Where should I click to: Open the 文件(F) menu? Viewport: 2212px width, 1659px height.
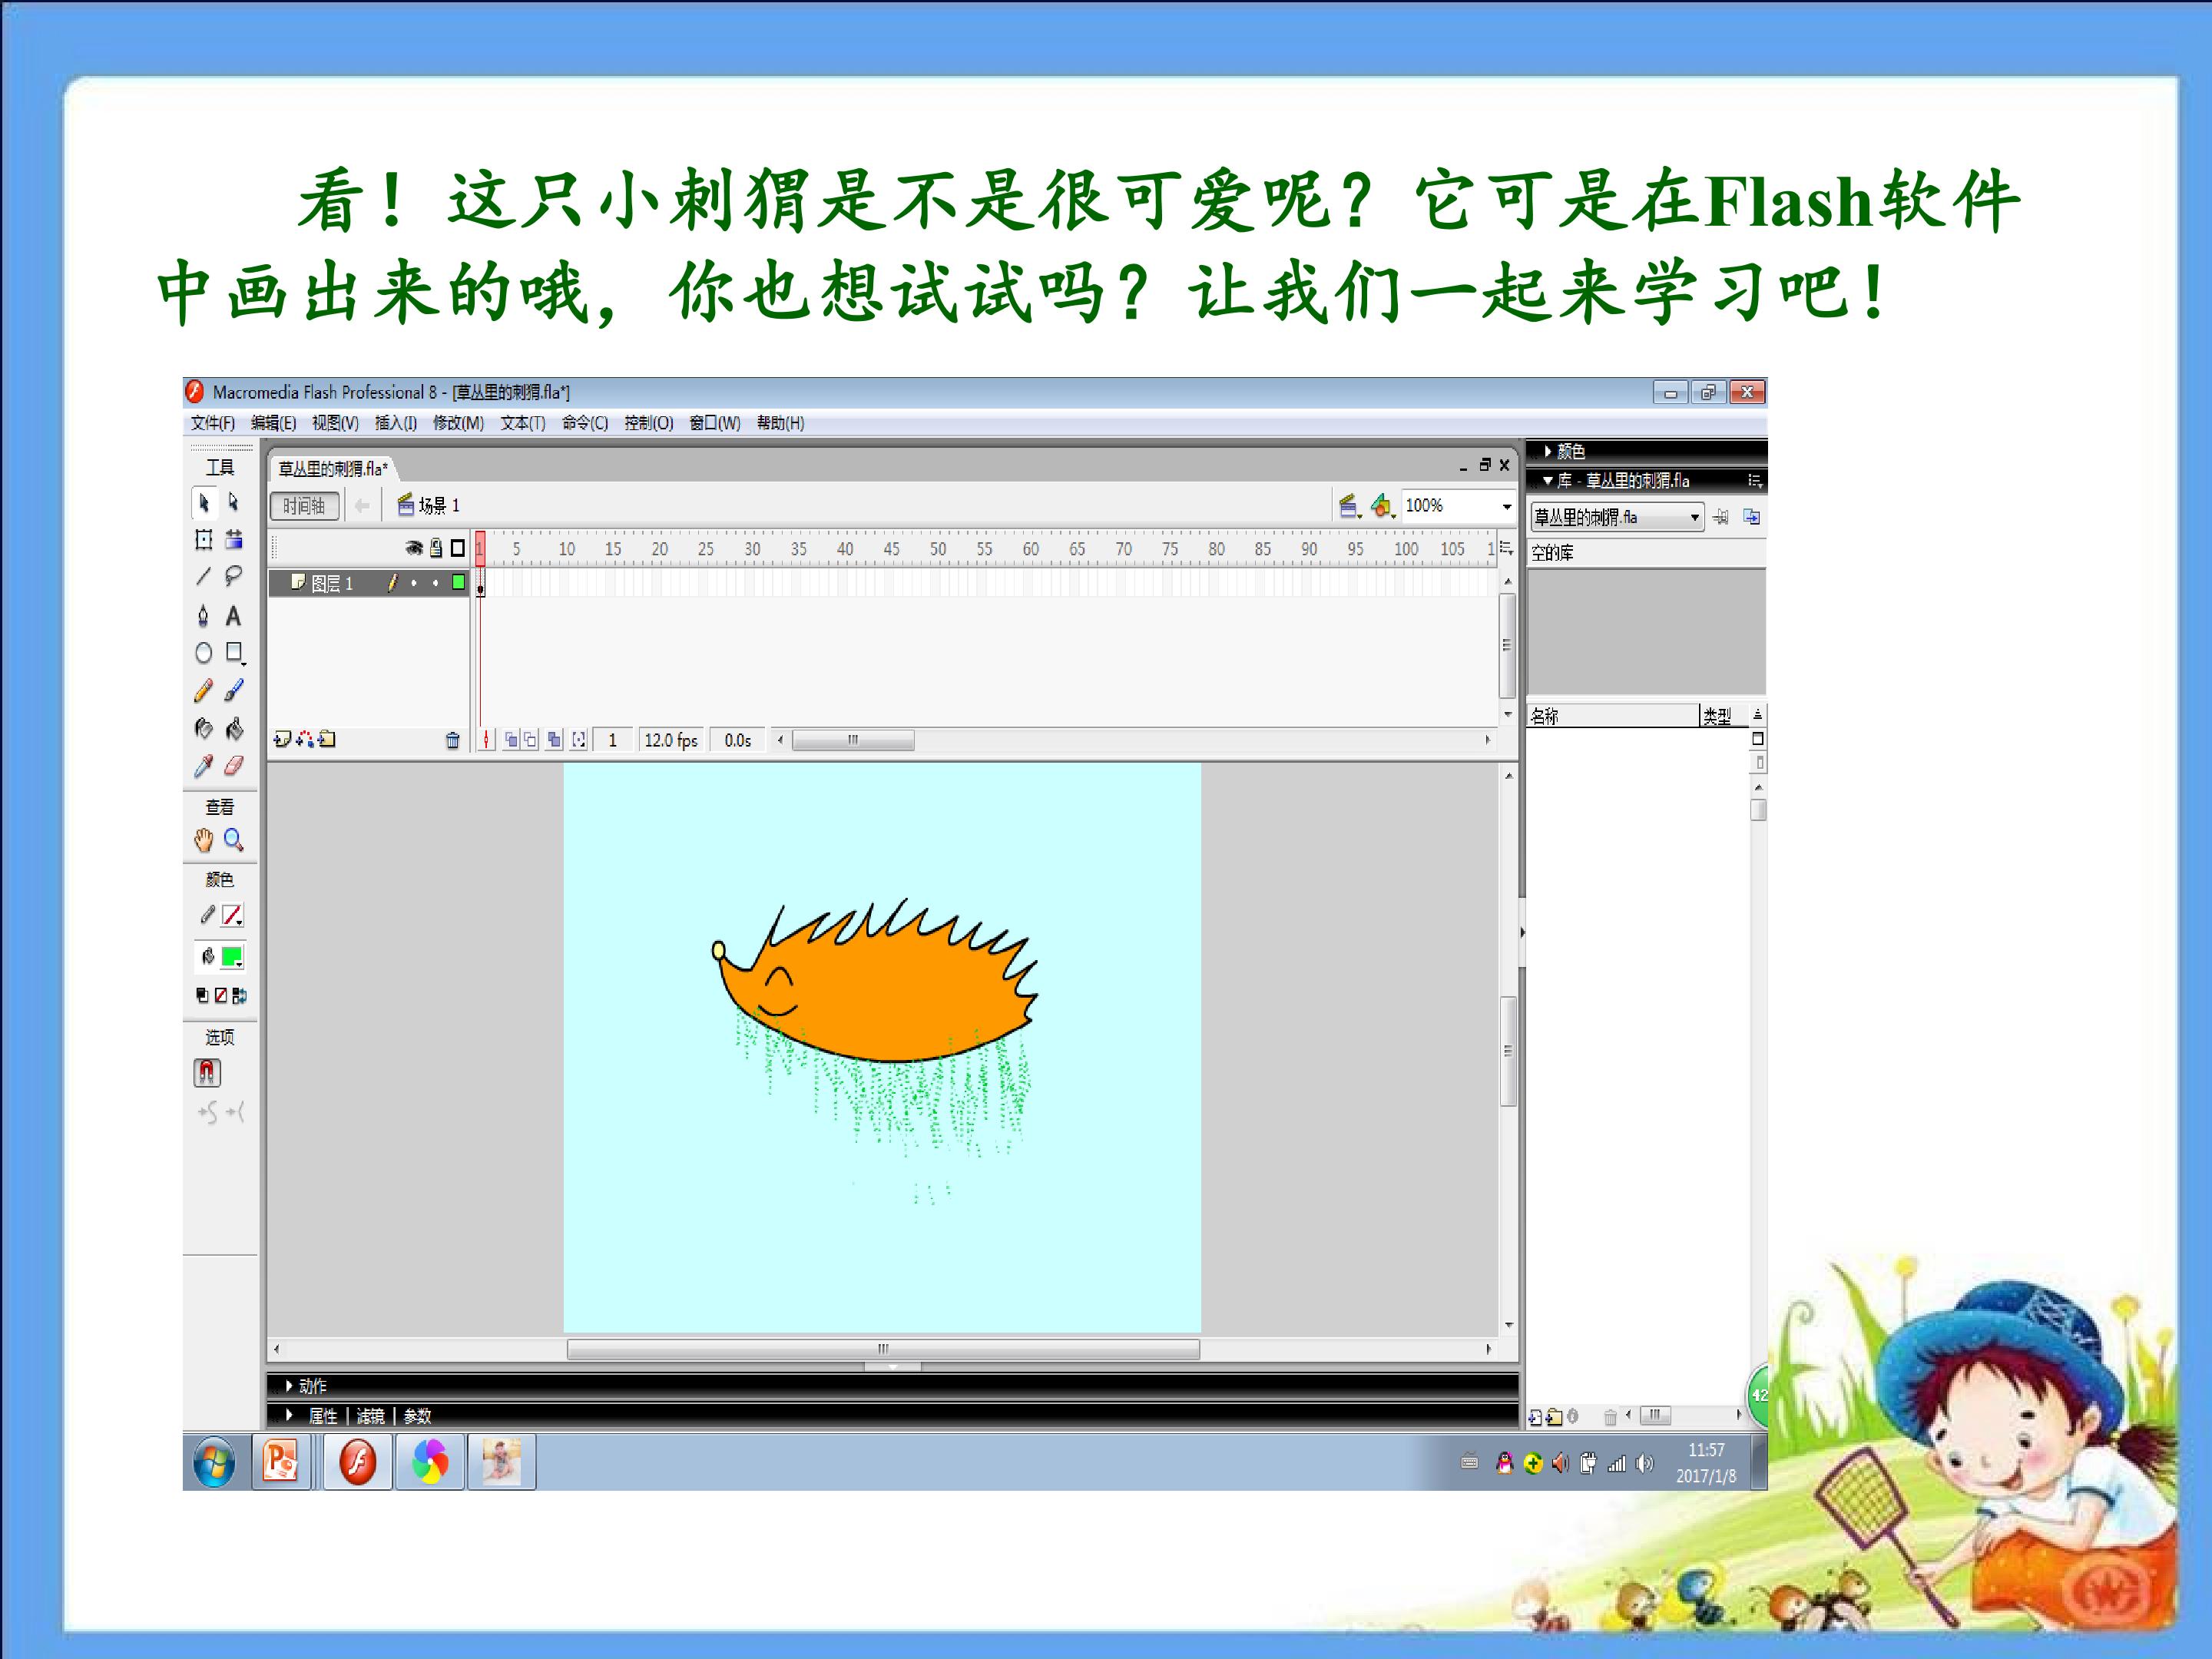tap(213, 423)
